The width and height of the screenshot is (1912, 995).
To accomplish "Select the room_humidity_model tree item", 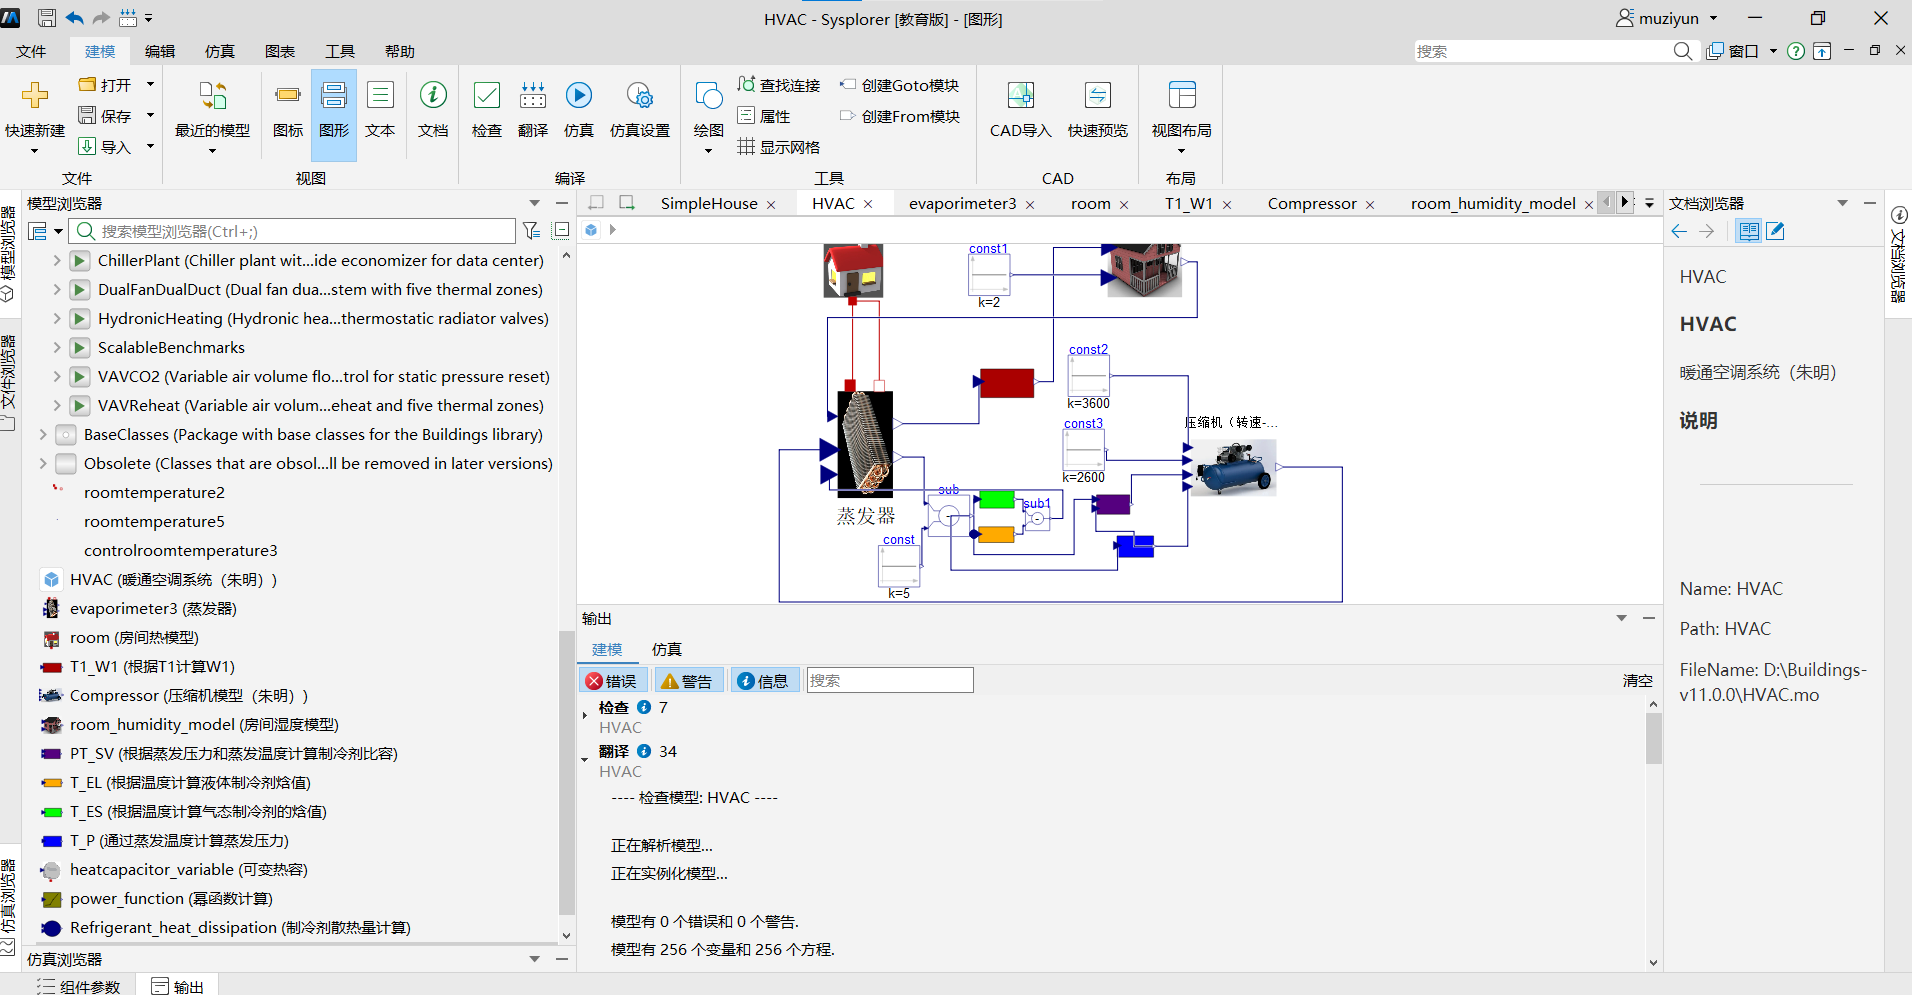I will [x=204, y=724].
